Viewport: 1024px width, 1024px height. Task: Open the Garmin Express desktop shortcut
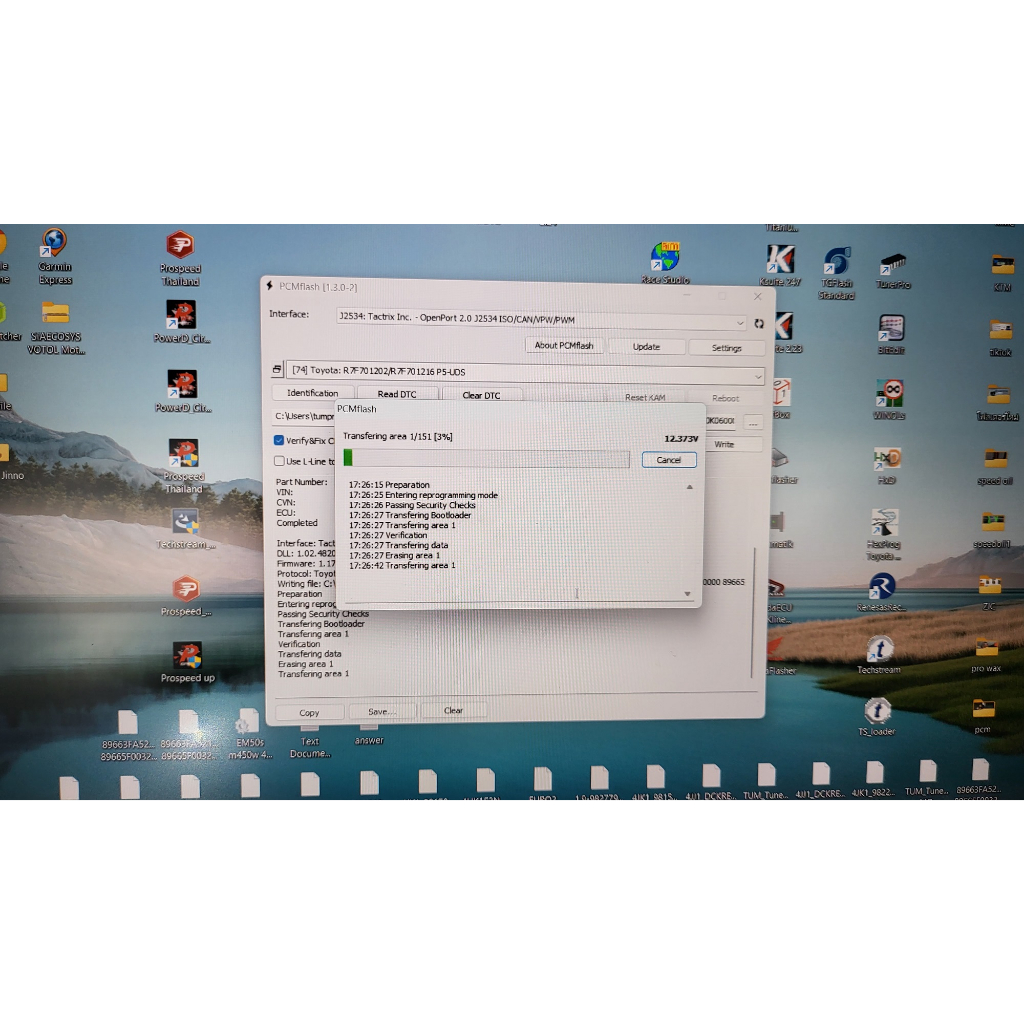click(54, 256)
